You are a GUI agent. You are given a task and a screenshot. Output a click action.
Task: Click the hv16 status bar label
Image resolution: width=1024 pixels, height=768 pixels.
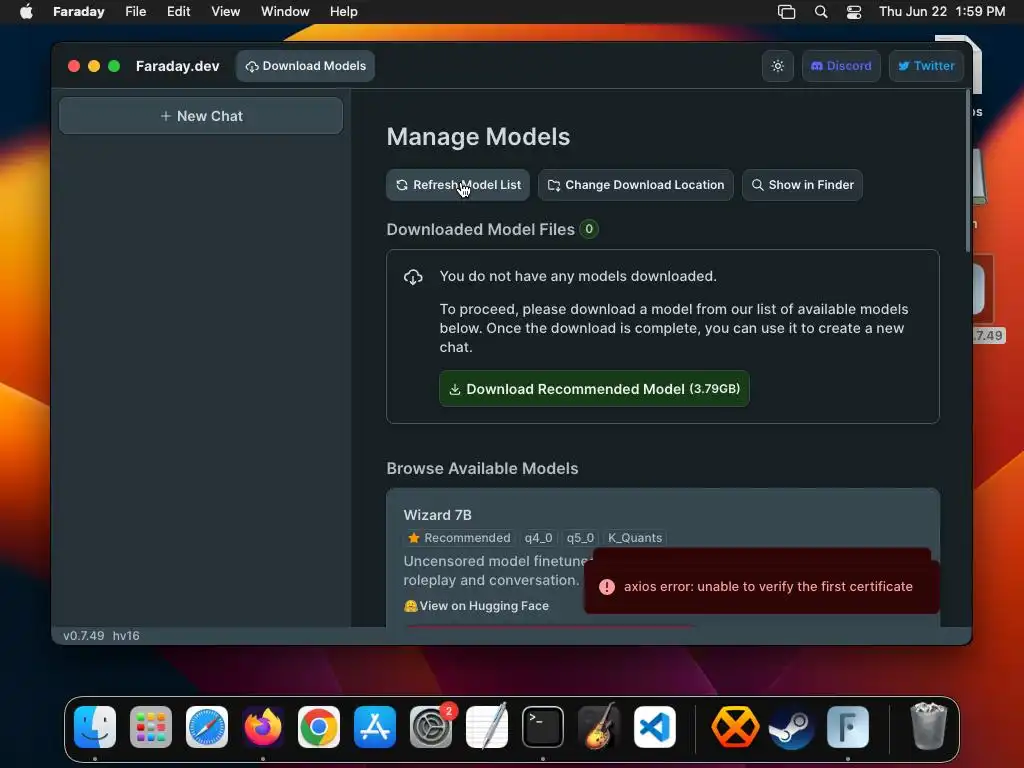point(126,635)
